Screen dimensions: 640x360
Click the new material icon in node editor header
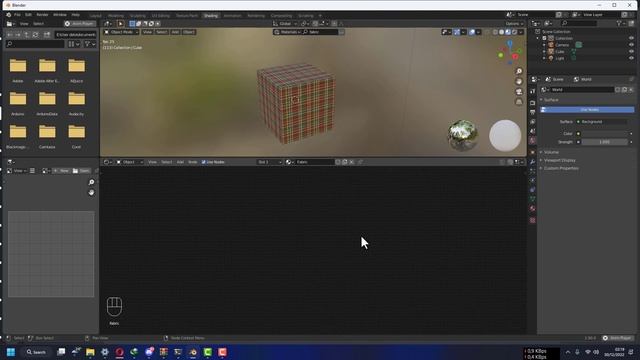click(344, 162)
